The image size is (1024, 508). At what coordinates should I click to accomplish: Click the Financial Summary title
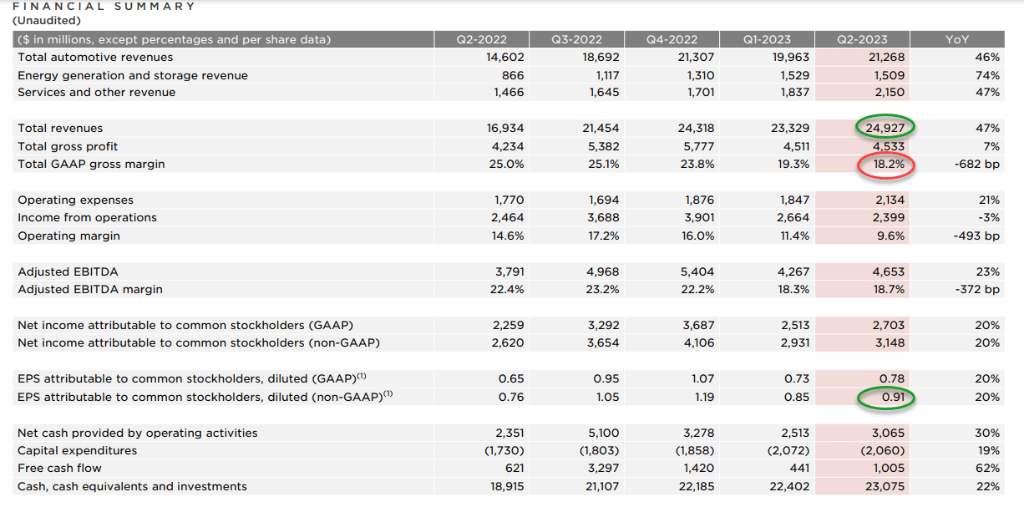pos(105,7)
